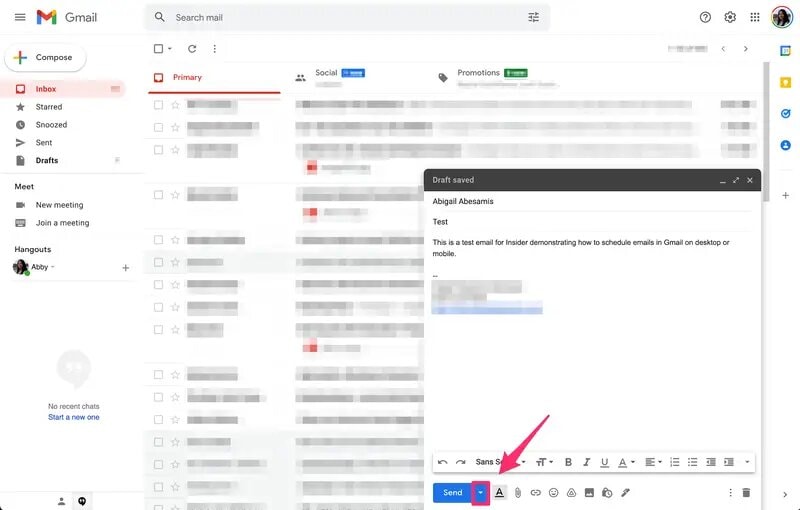Open Google Calendar side panel
This screenshot has height=510, width=800.
point(786,50)
